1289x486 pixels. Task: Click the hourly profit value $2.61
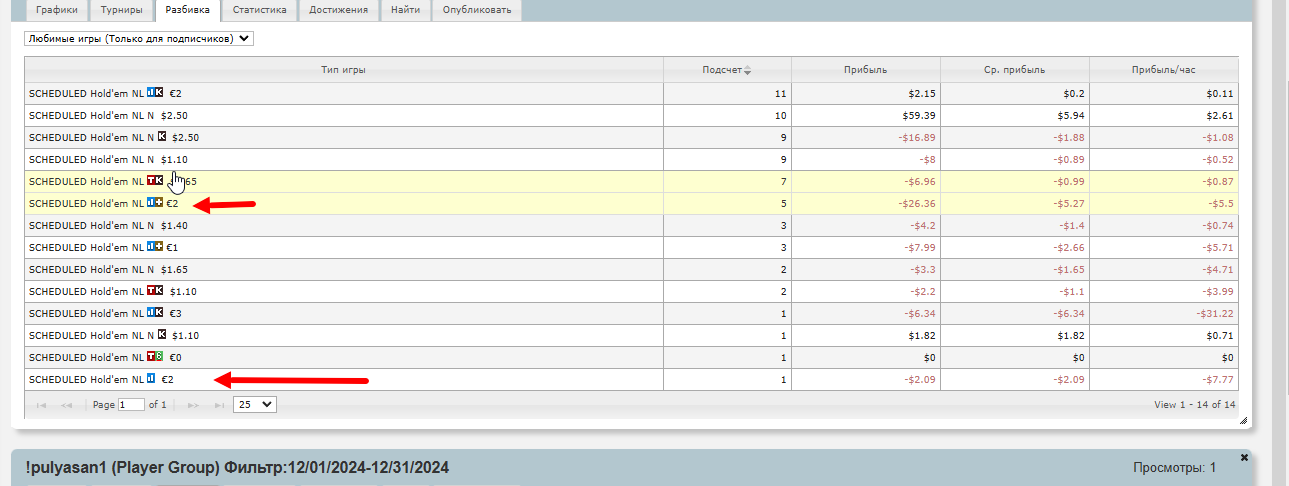1220,115
